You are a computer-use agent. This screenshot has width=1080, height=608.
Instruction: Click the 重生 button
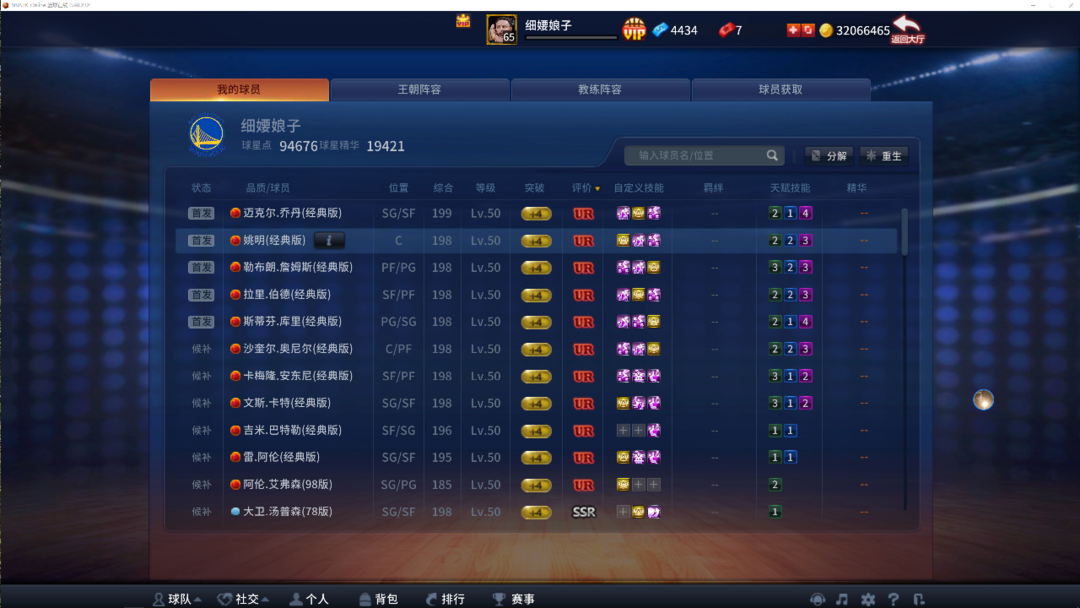pos(884,156)
